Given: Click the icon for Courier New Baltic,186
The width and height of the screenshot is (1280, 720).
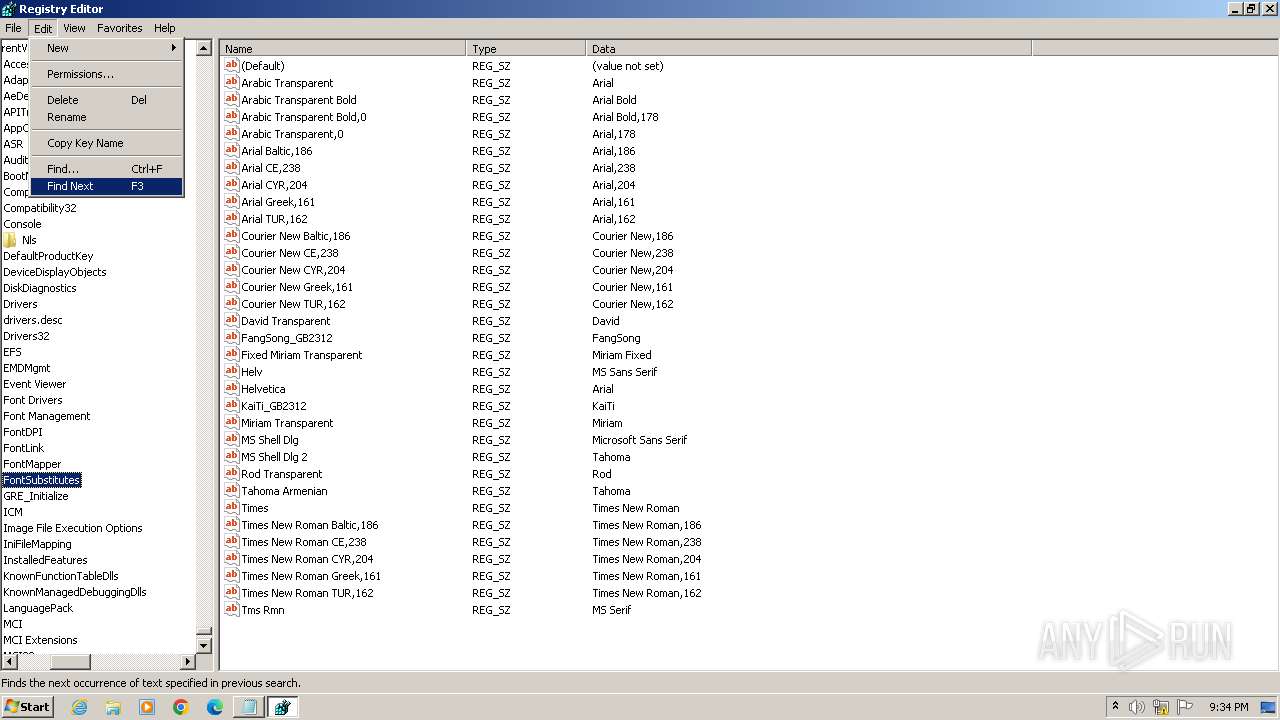Looking at the screenshot, I should tap(231, 236).
